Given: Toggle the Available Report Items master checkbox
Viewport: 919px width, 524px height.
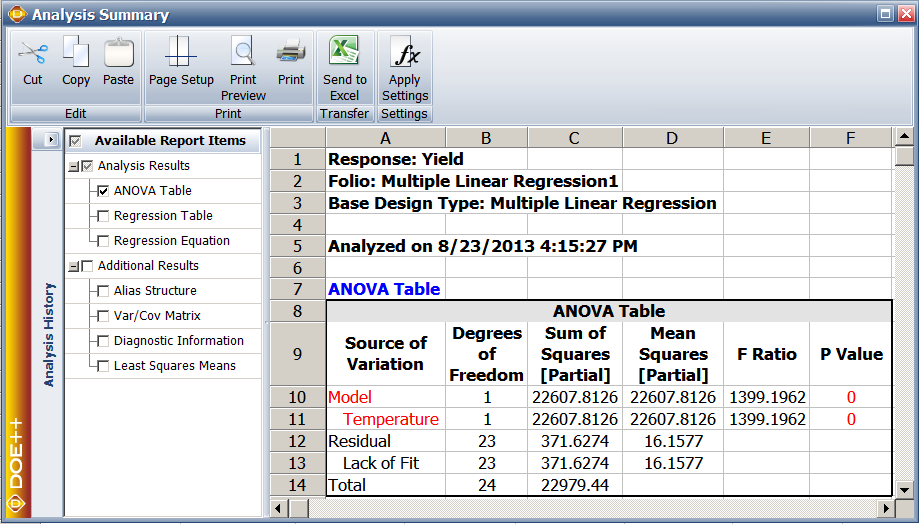Looking at the screenshot, I should coord(75,141).
